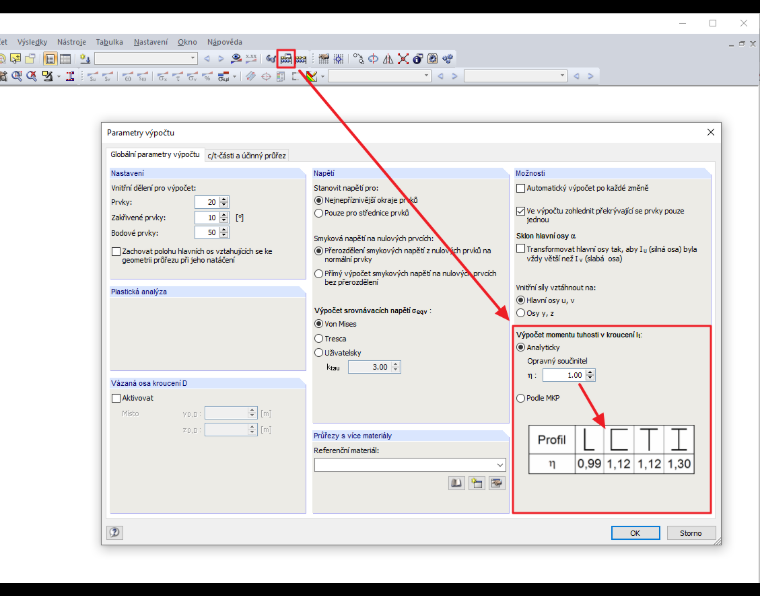Click the red X delete icon
The height and width of the screenshot is (596, 760).
(403, 59)
